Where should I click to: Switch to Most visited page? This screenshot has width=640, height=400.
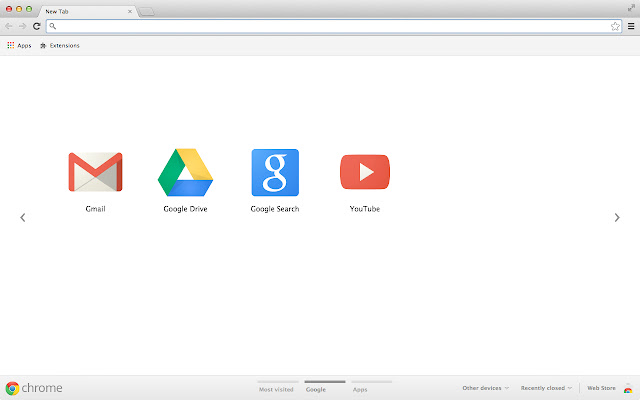276,387
